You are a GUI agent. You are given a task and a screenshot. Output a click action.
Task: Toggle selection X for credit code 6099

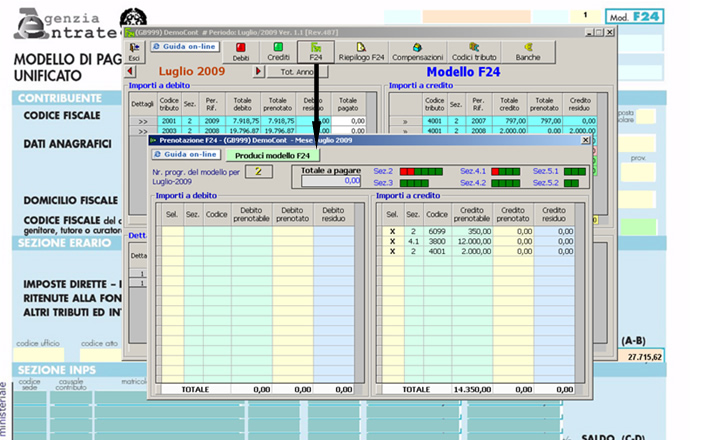[x=392, y=231]
